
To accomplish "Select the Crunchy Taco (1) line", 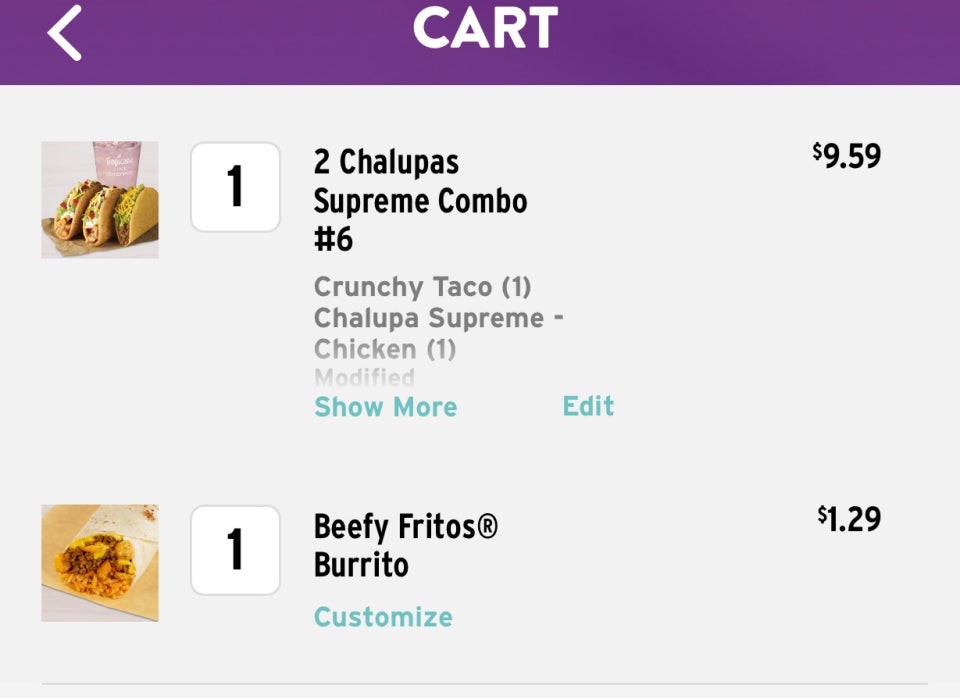I will point(422,287).
